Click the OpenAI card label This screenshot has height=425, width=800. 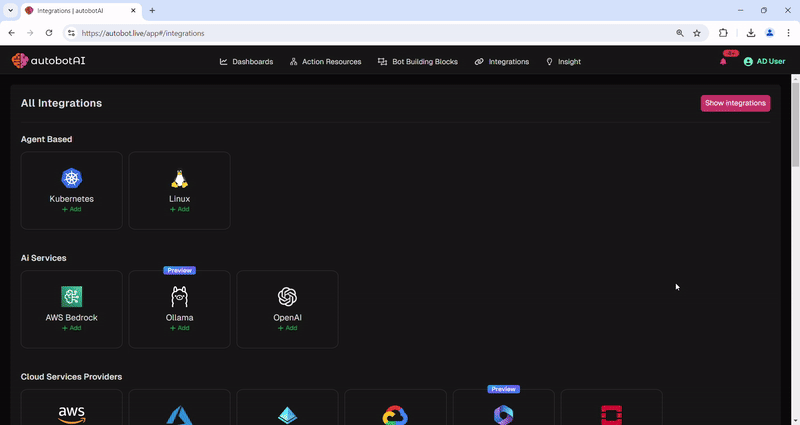point(287,318)
